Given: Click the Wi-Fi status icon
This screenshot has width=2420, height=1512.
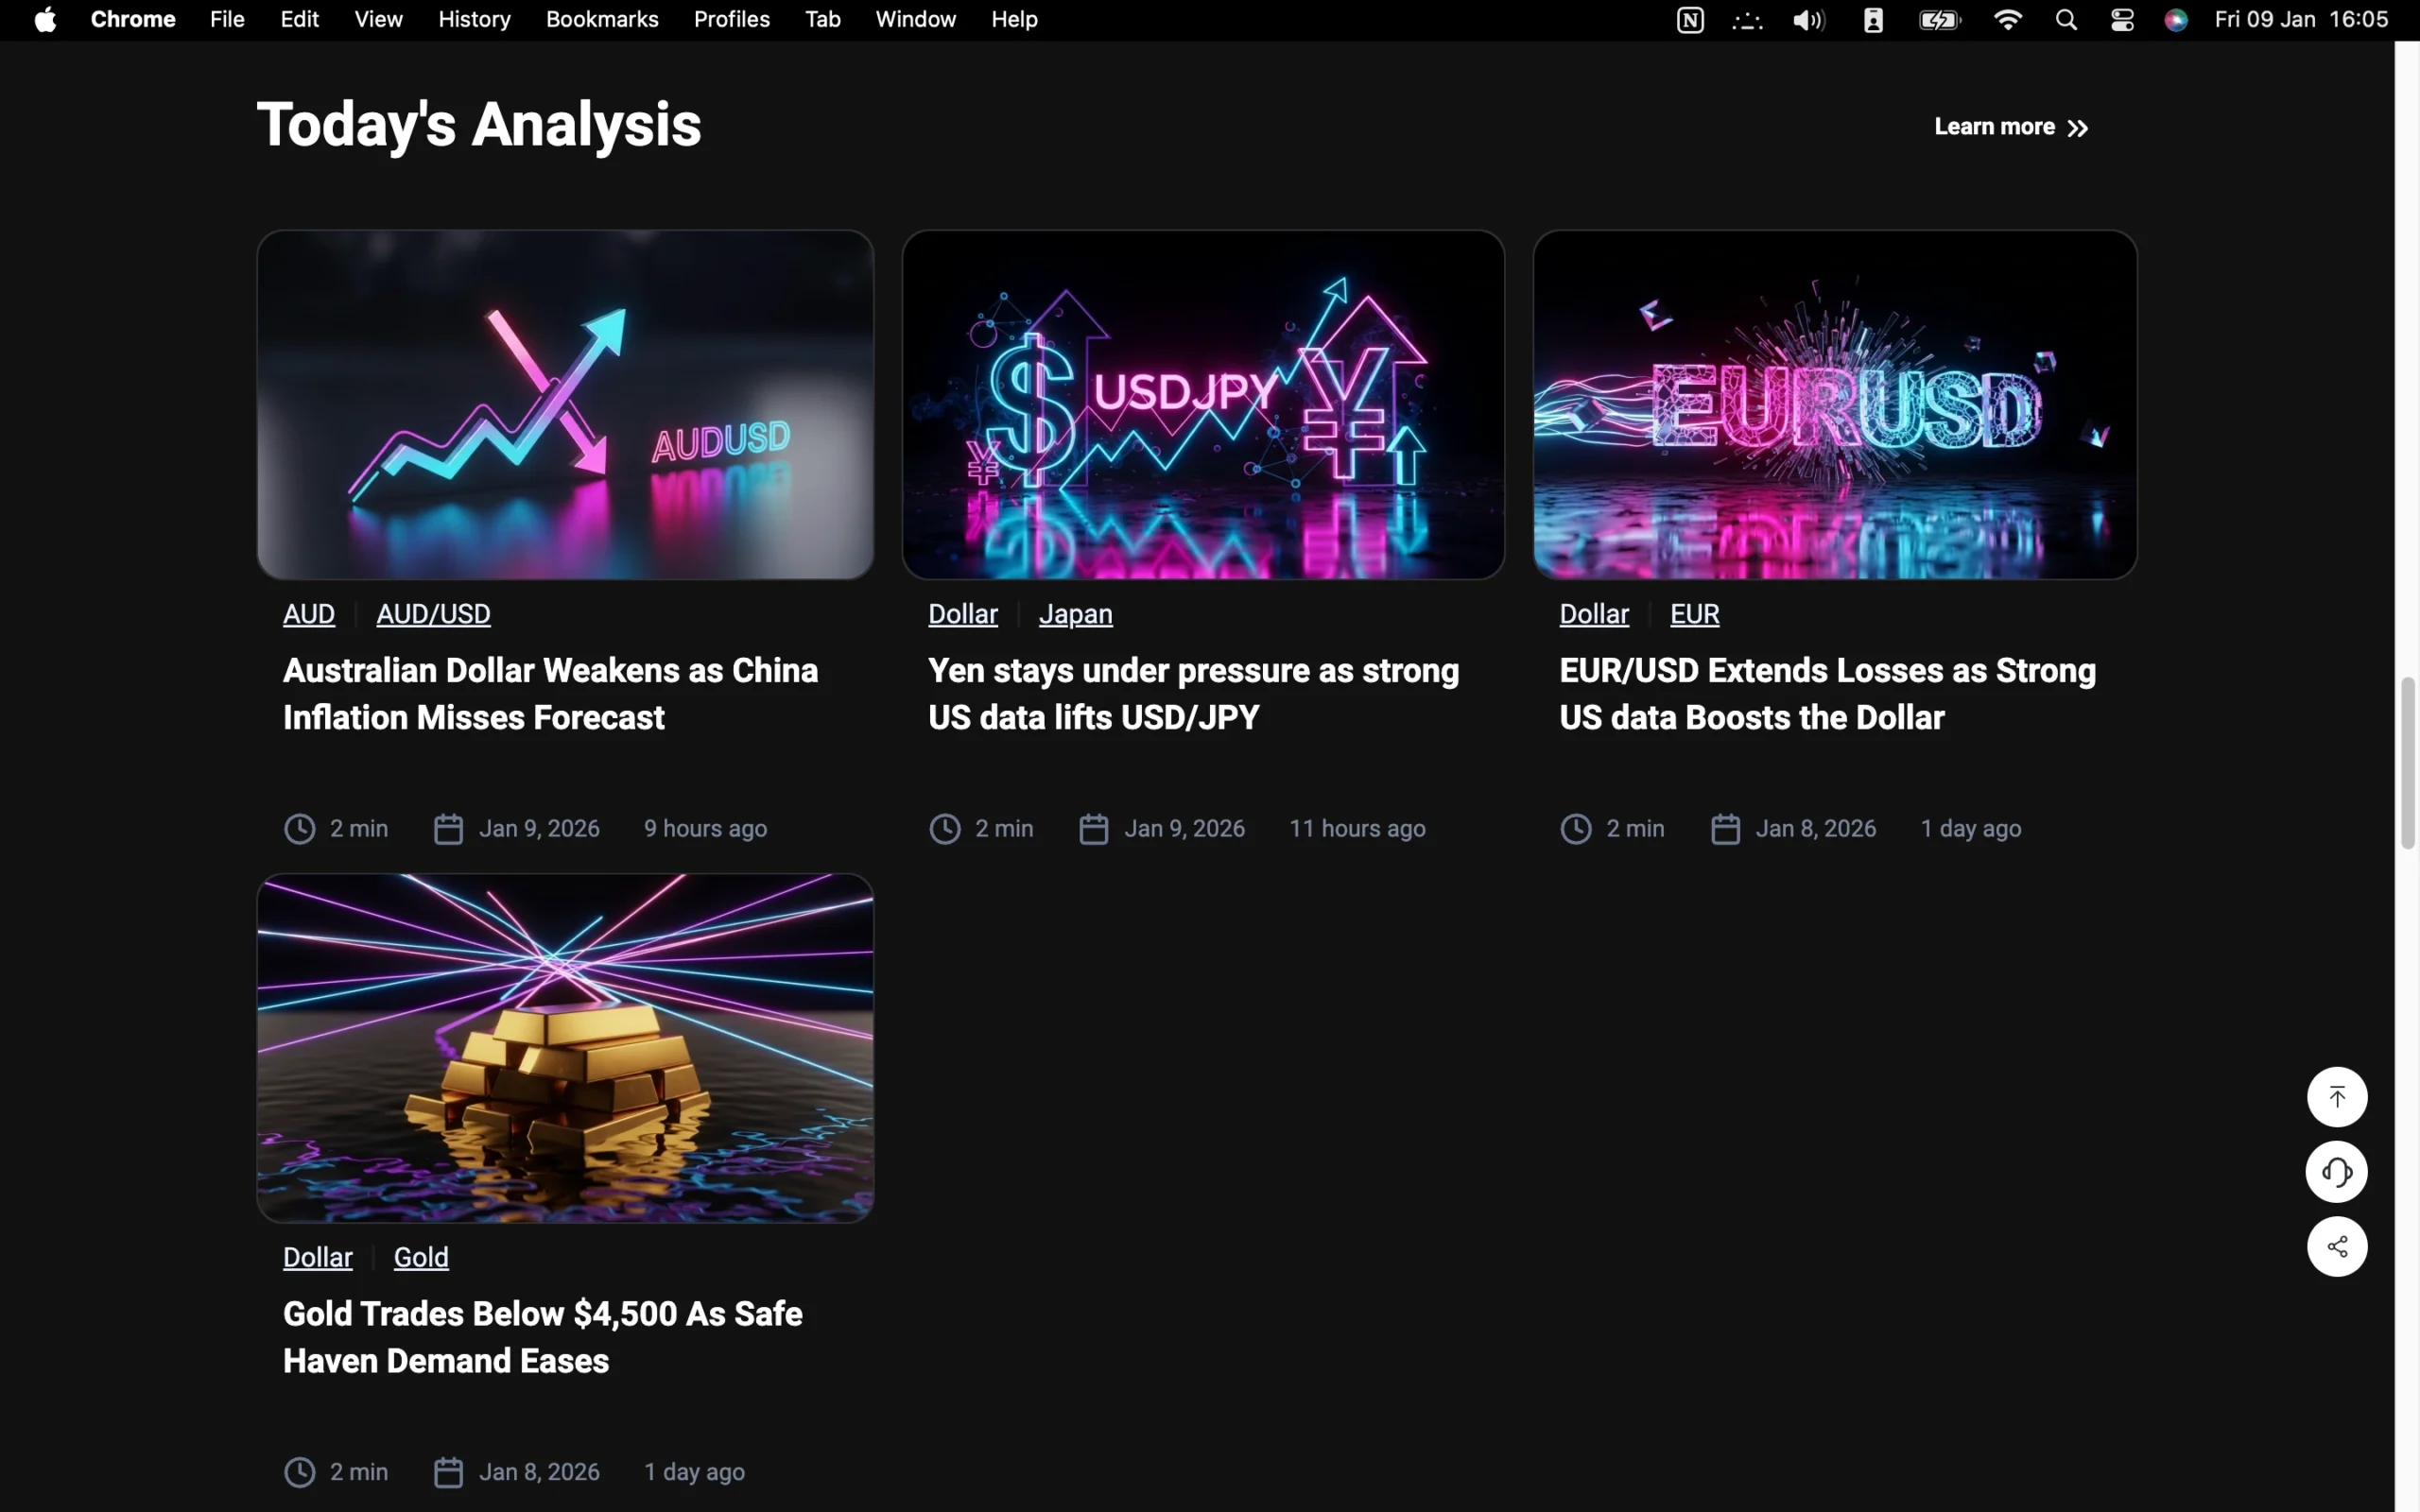Looking at the screenshot, I should [x=2008, y=20].
